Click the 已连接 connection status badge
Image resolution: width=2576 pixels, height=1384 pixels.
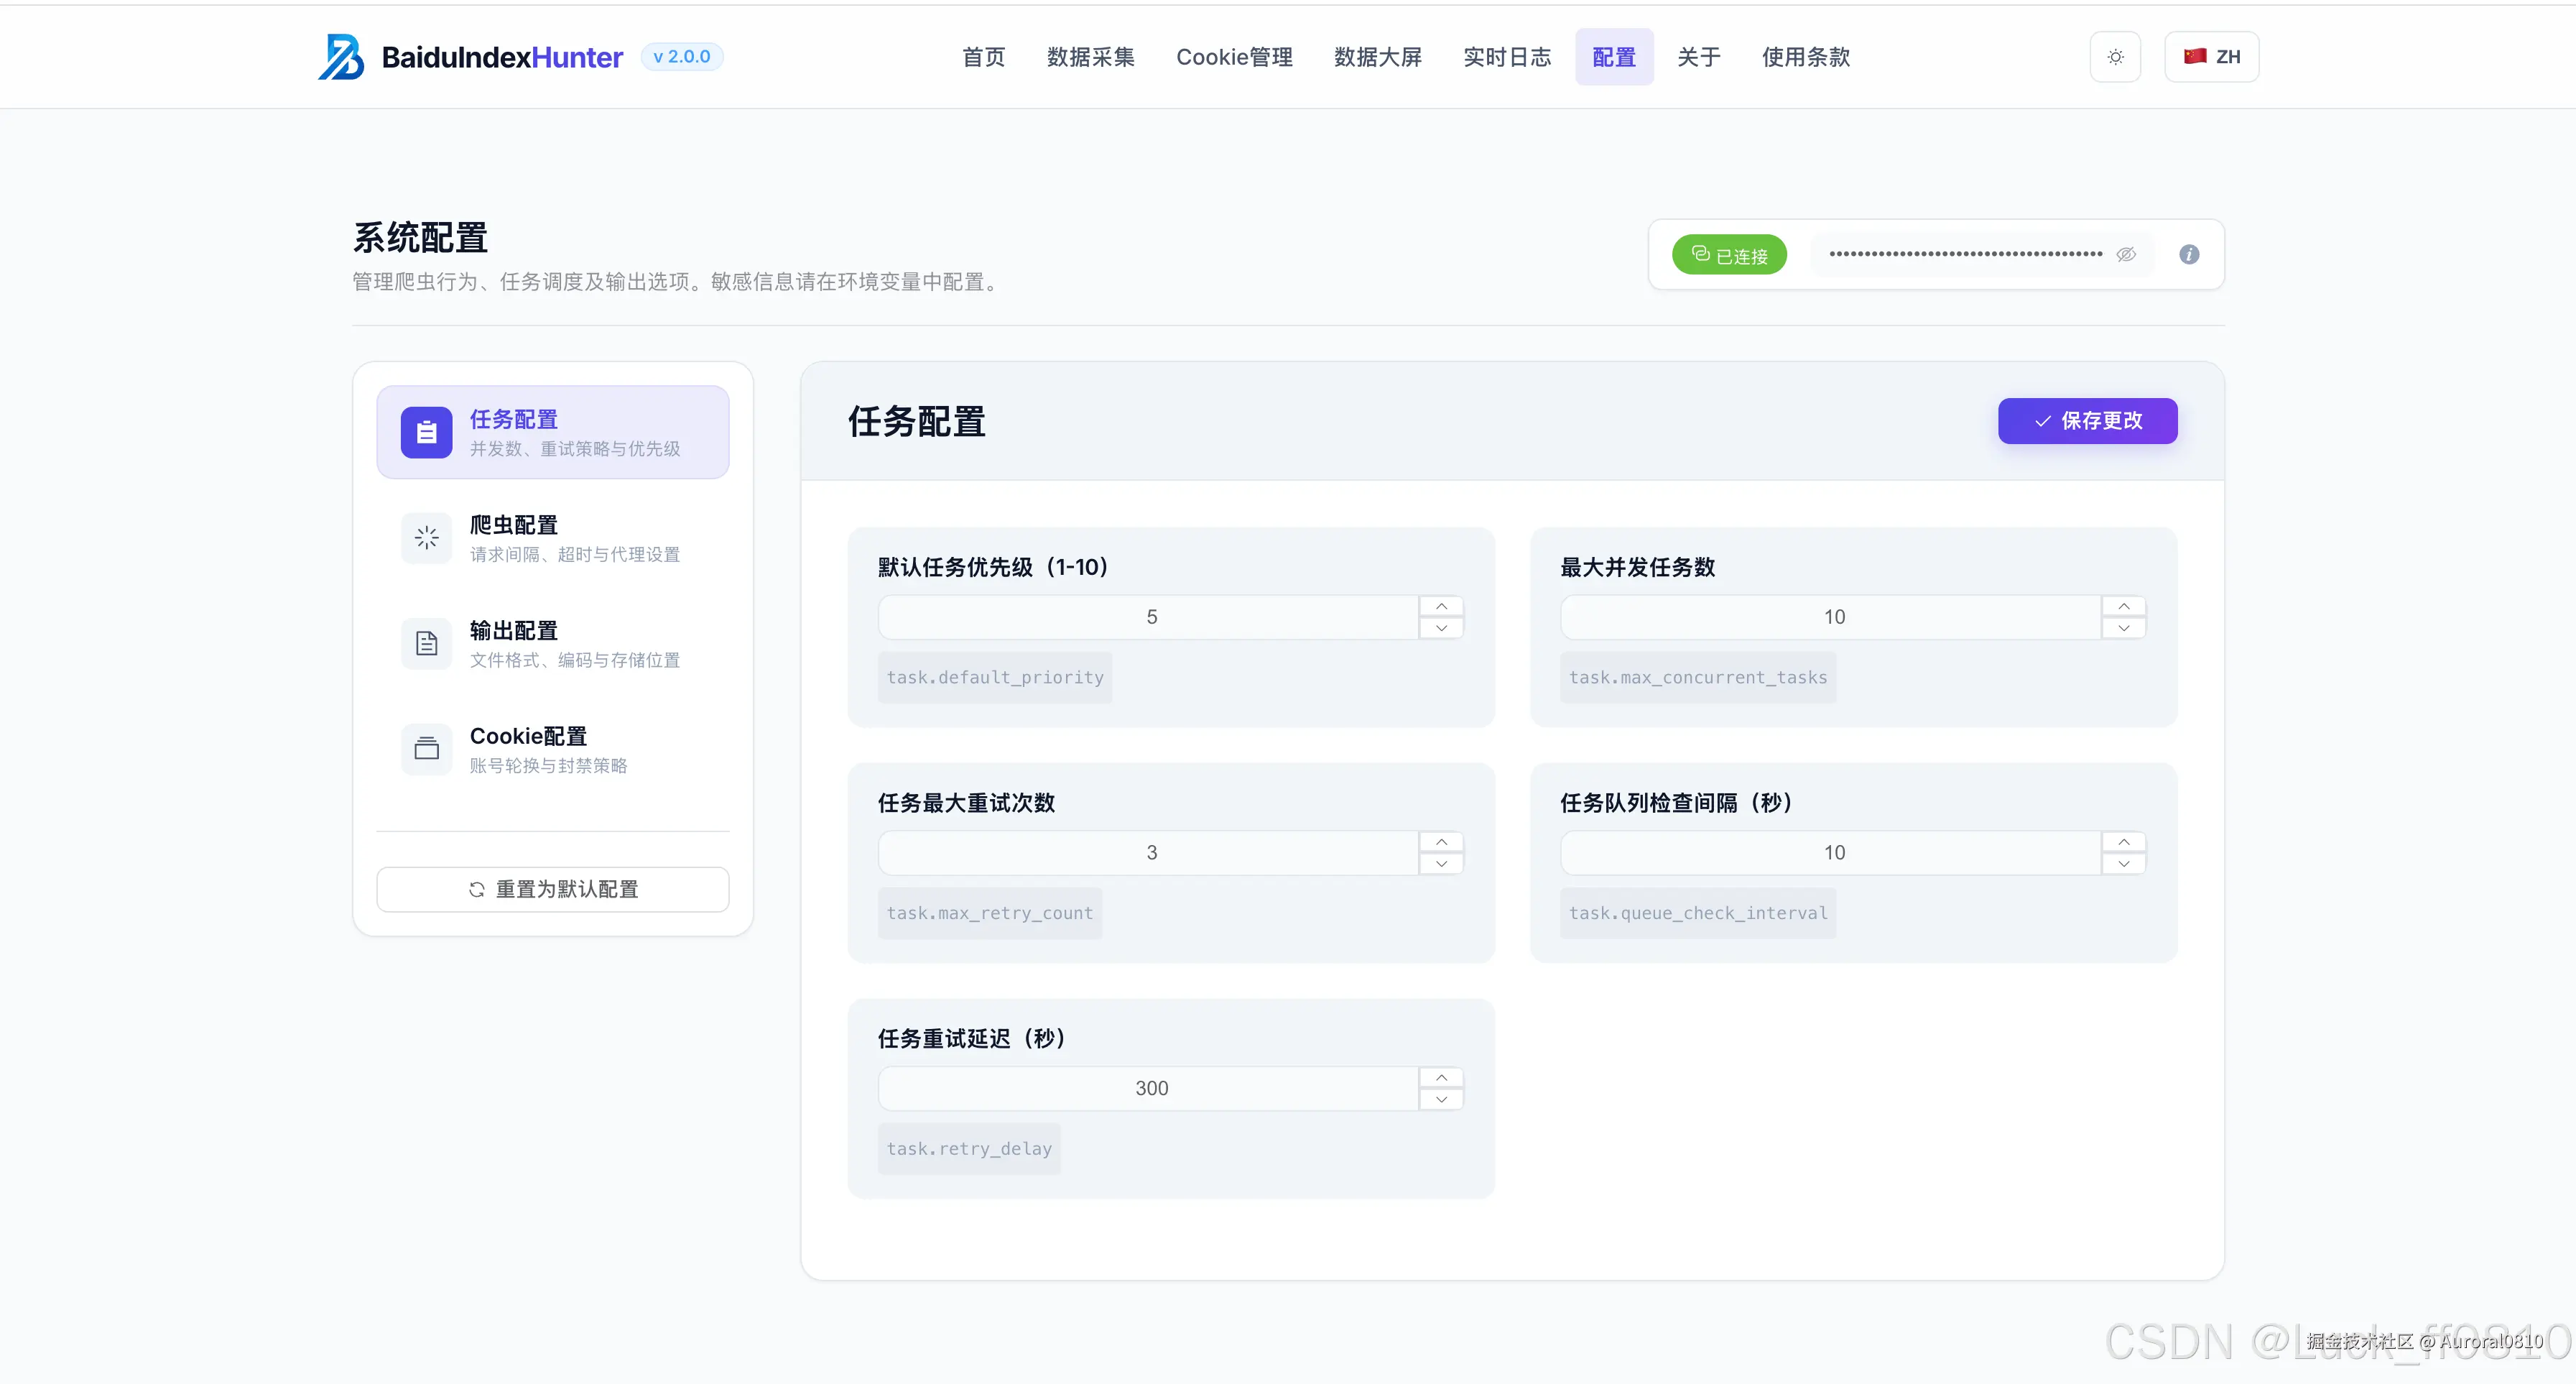point(1729,254)
